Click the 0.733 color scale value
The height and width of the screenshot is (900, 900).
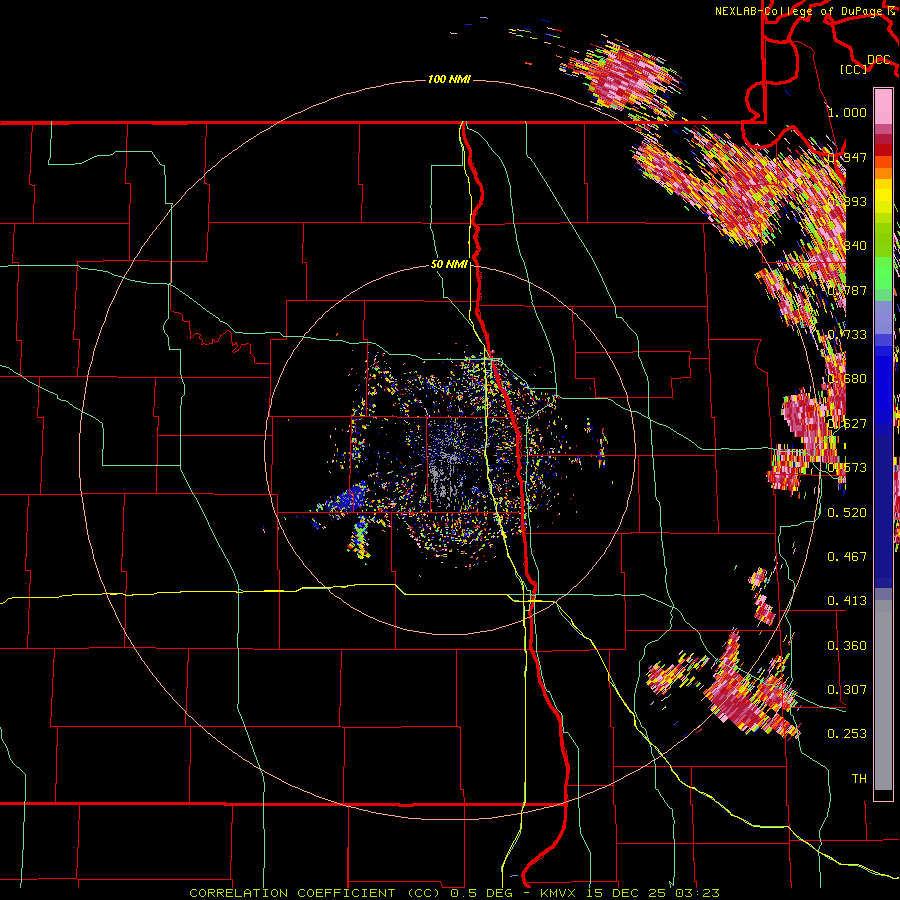(847, 335)
